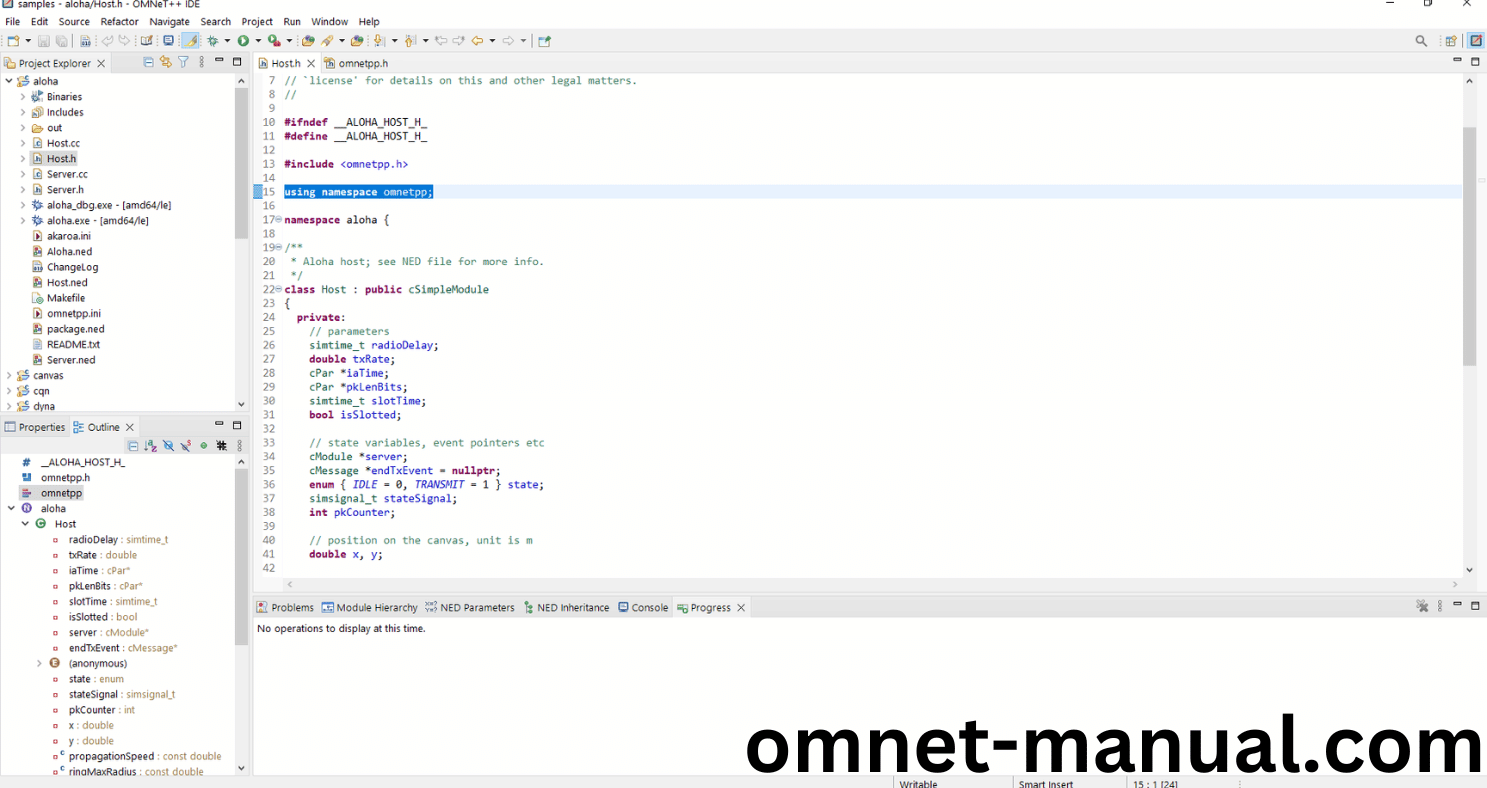Expand the canvas project folder
This screenshot has width=1487, height=788.
tap(9, 376)
